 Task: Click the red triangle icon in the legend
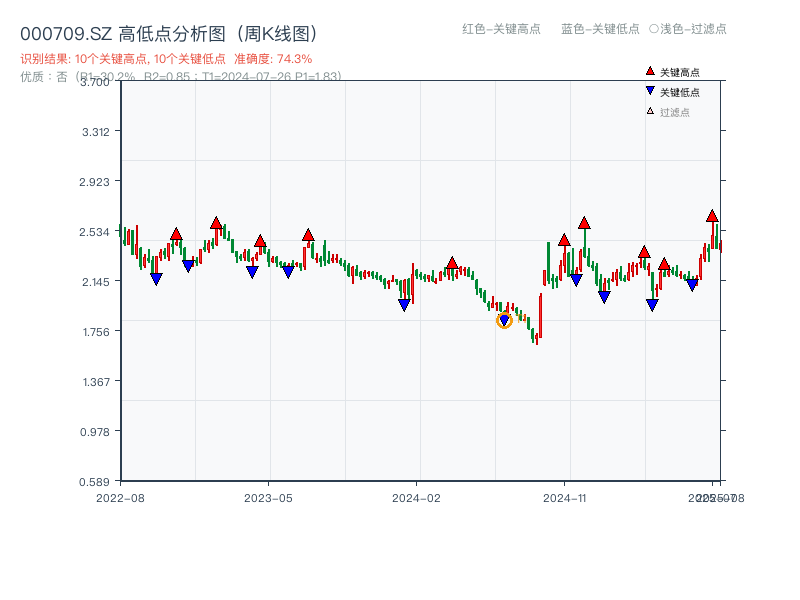pos(650,71)
